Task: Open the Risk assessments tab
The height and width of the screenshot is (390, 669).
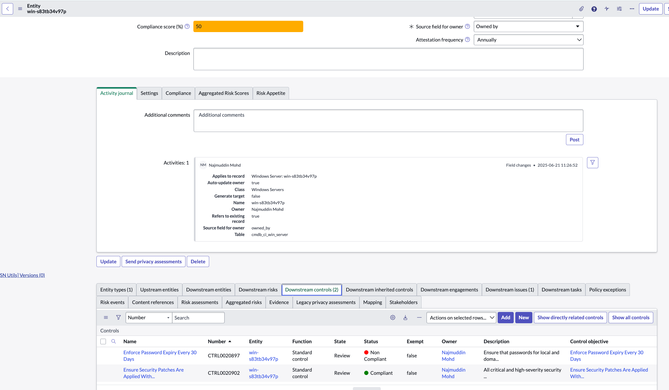Action: coord(200,302)
